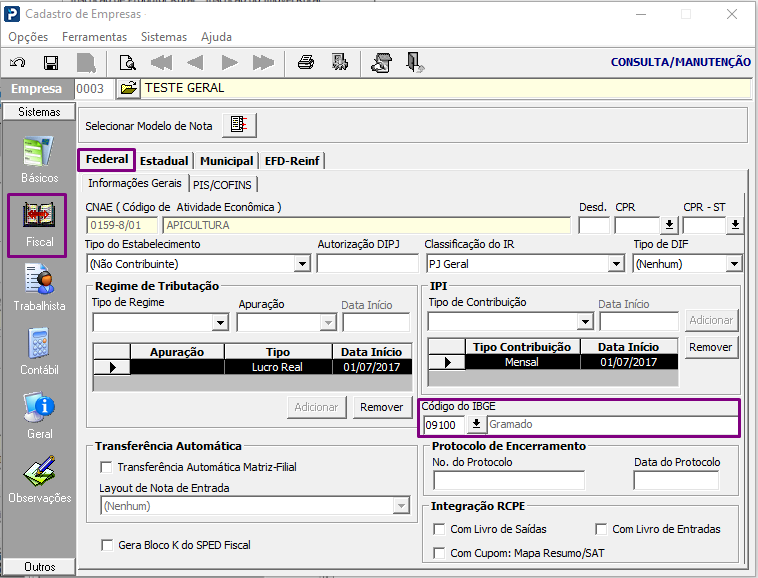Click Remover button in IPI group
This screenshot has height=578, width=758.
click(711, 347)
